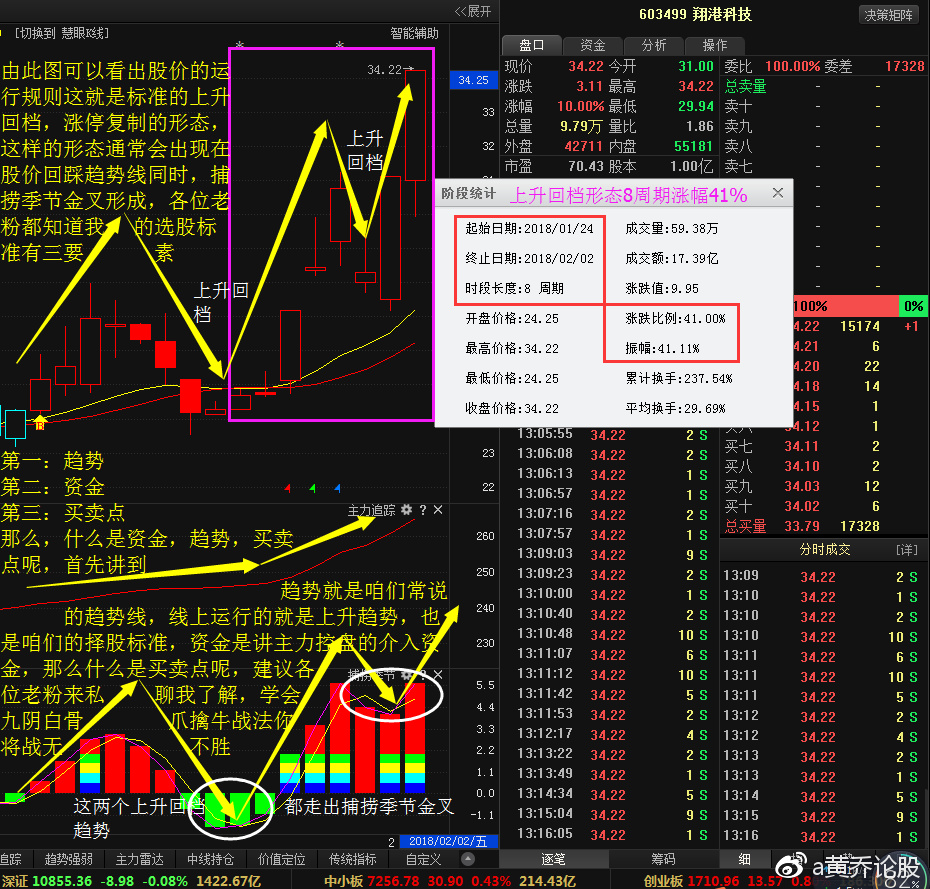Click the 外盘 value 42711
Viewport: 930px width, 889px height.
point(584,146)
